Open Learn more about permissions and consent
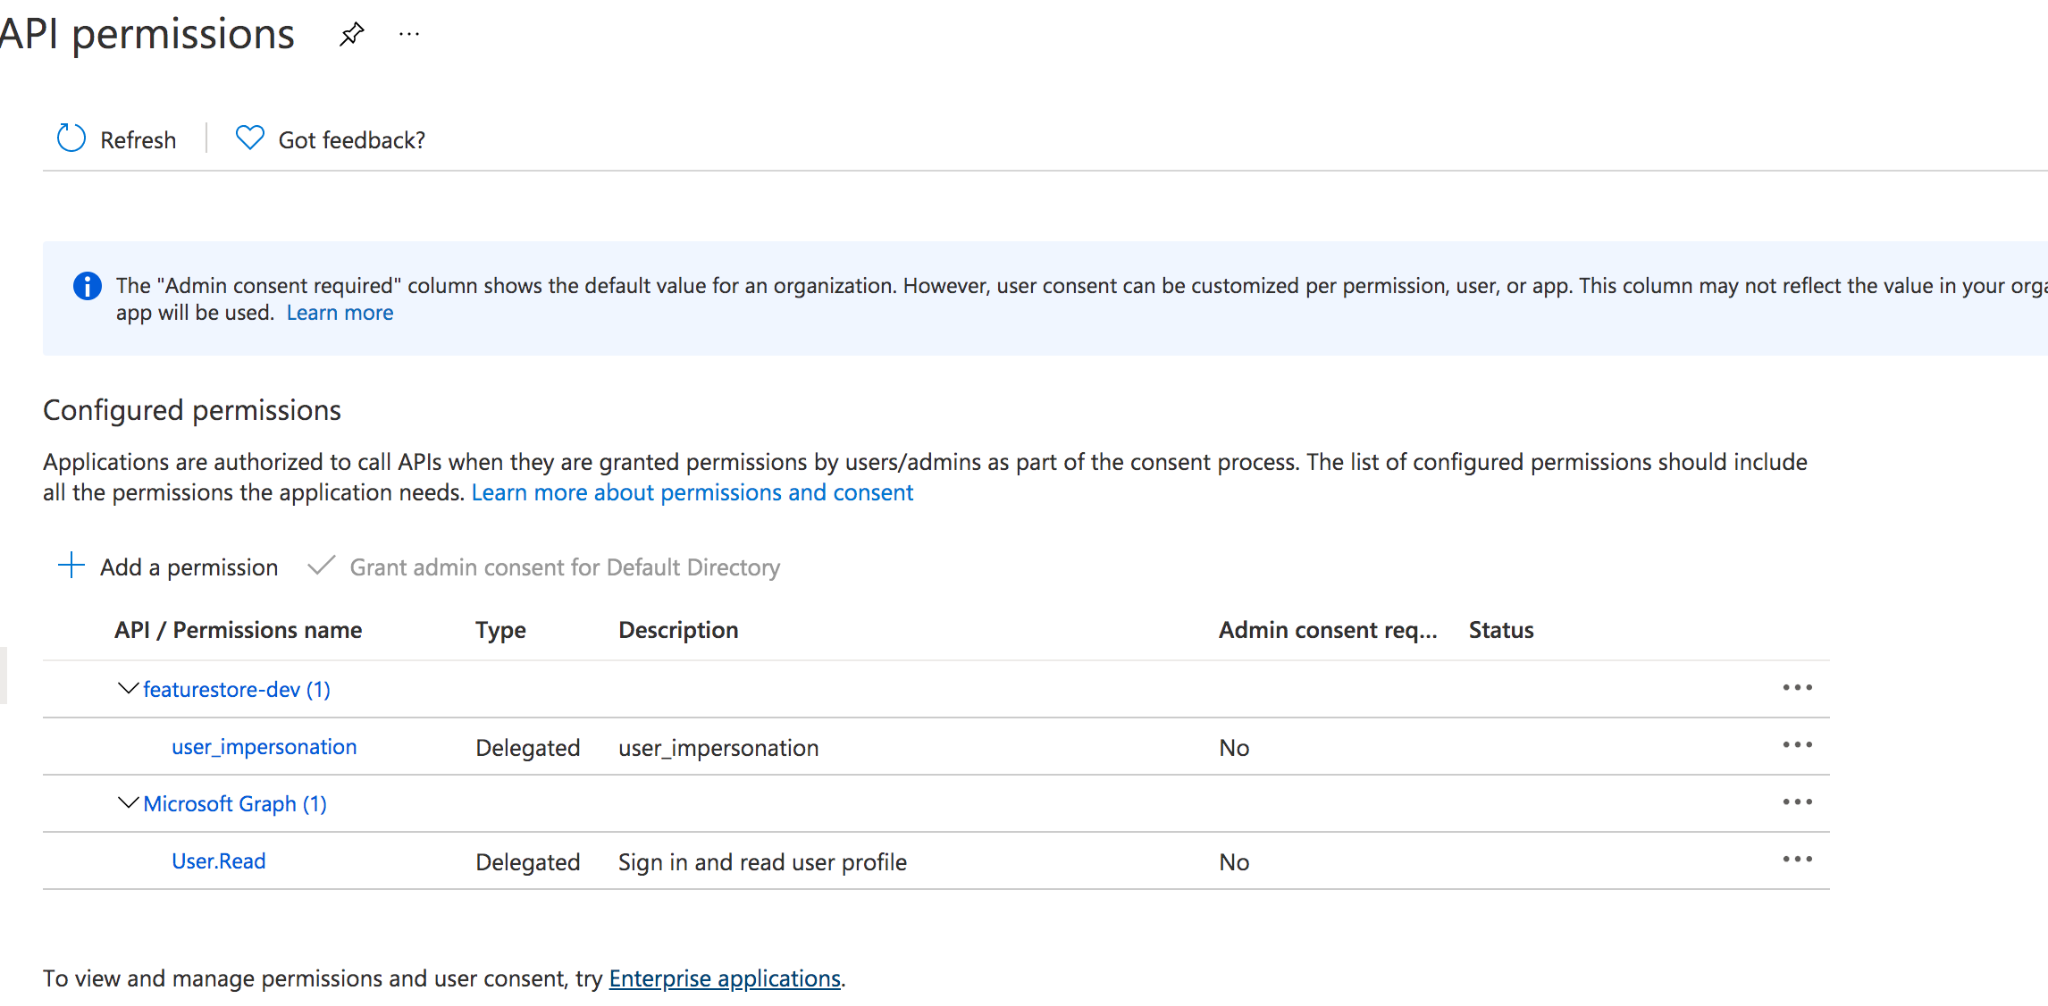This screenshot has height=1006, width=2048. tap(692, 493)
